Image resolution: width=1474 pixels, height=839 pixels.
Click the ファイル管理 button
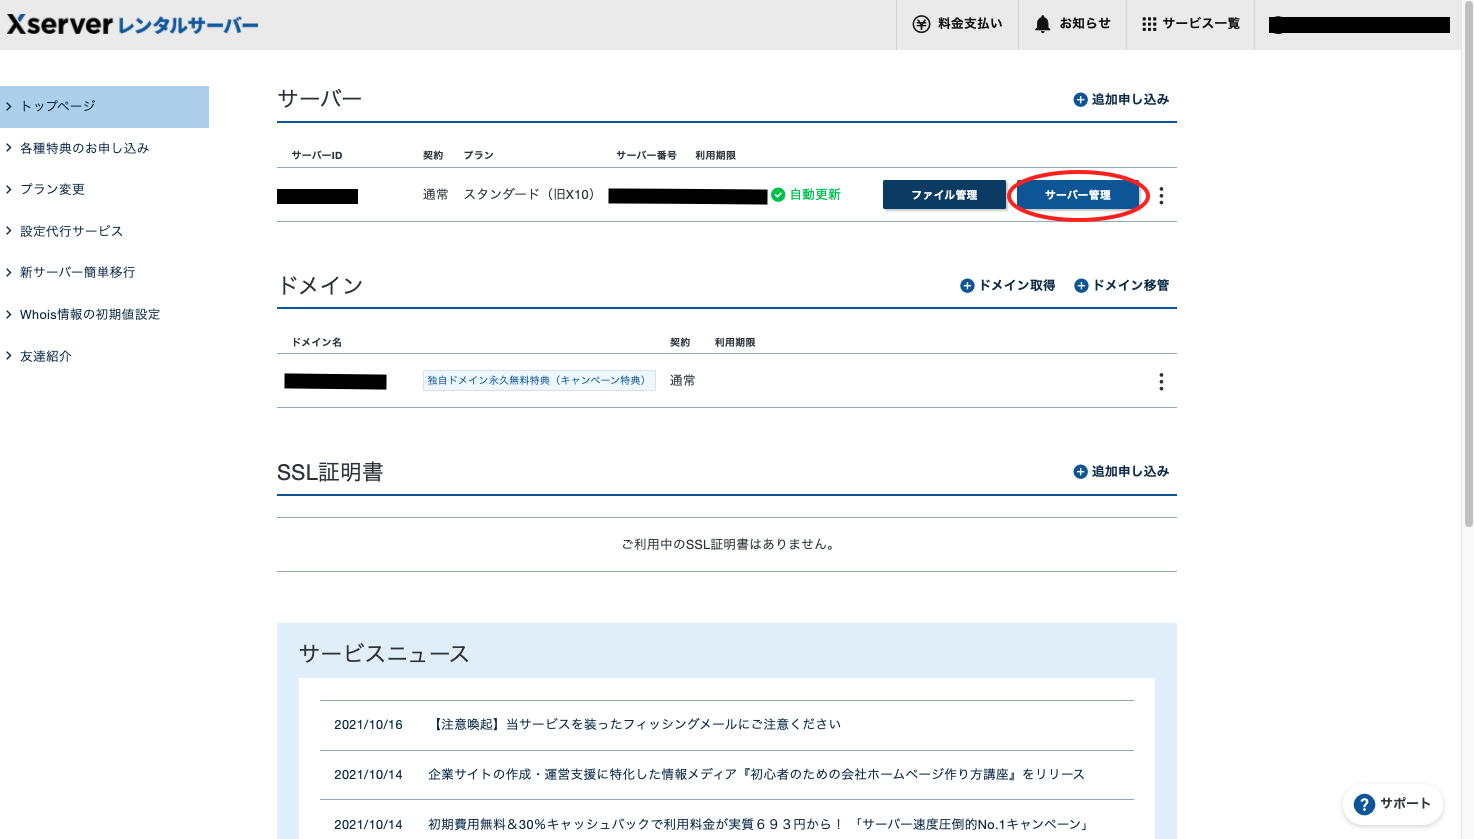click(x=944, y=195)
